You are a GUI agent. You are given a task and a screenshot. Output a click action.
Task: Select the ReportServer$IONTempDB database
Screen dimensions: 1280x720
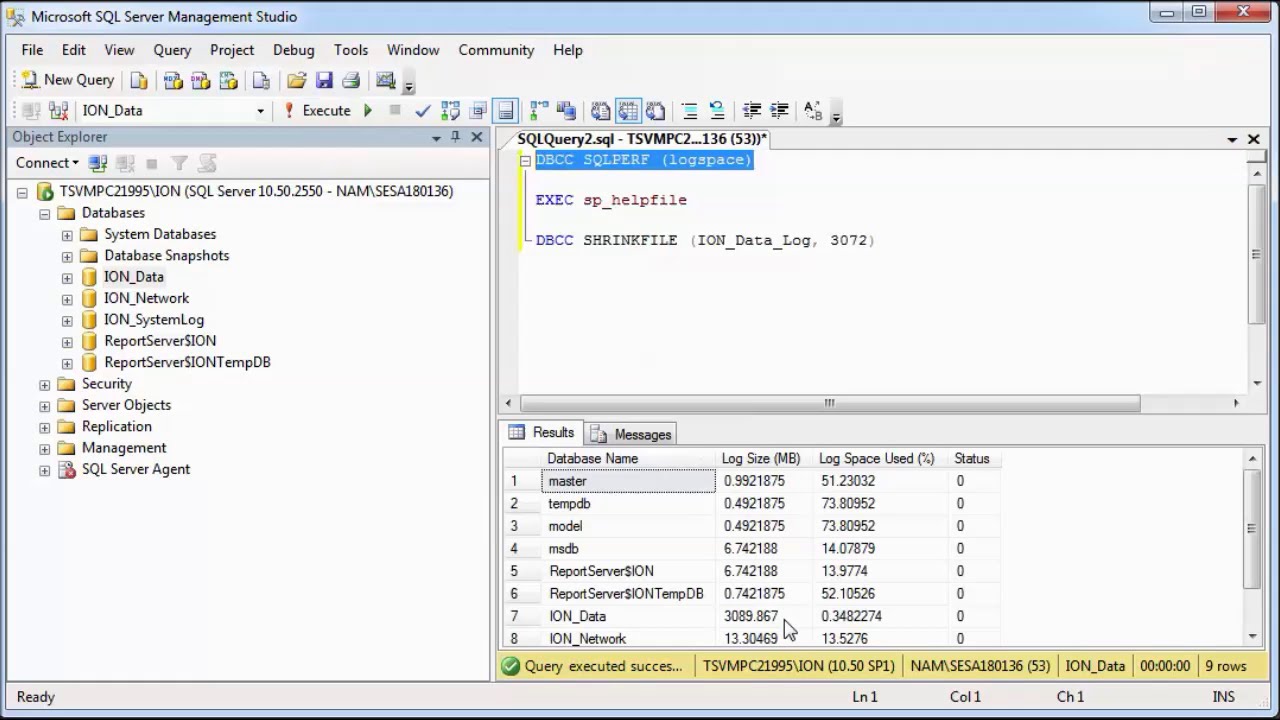[x=187, y=362]
